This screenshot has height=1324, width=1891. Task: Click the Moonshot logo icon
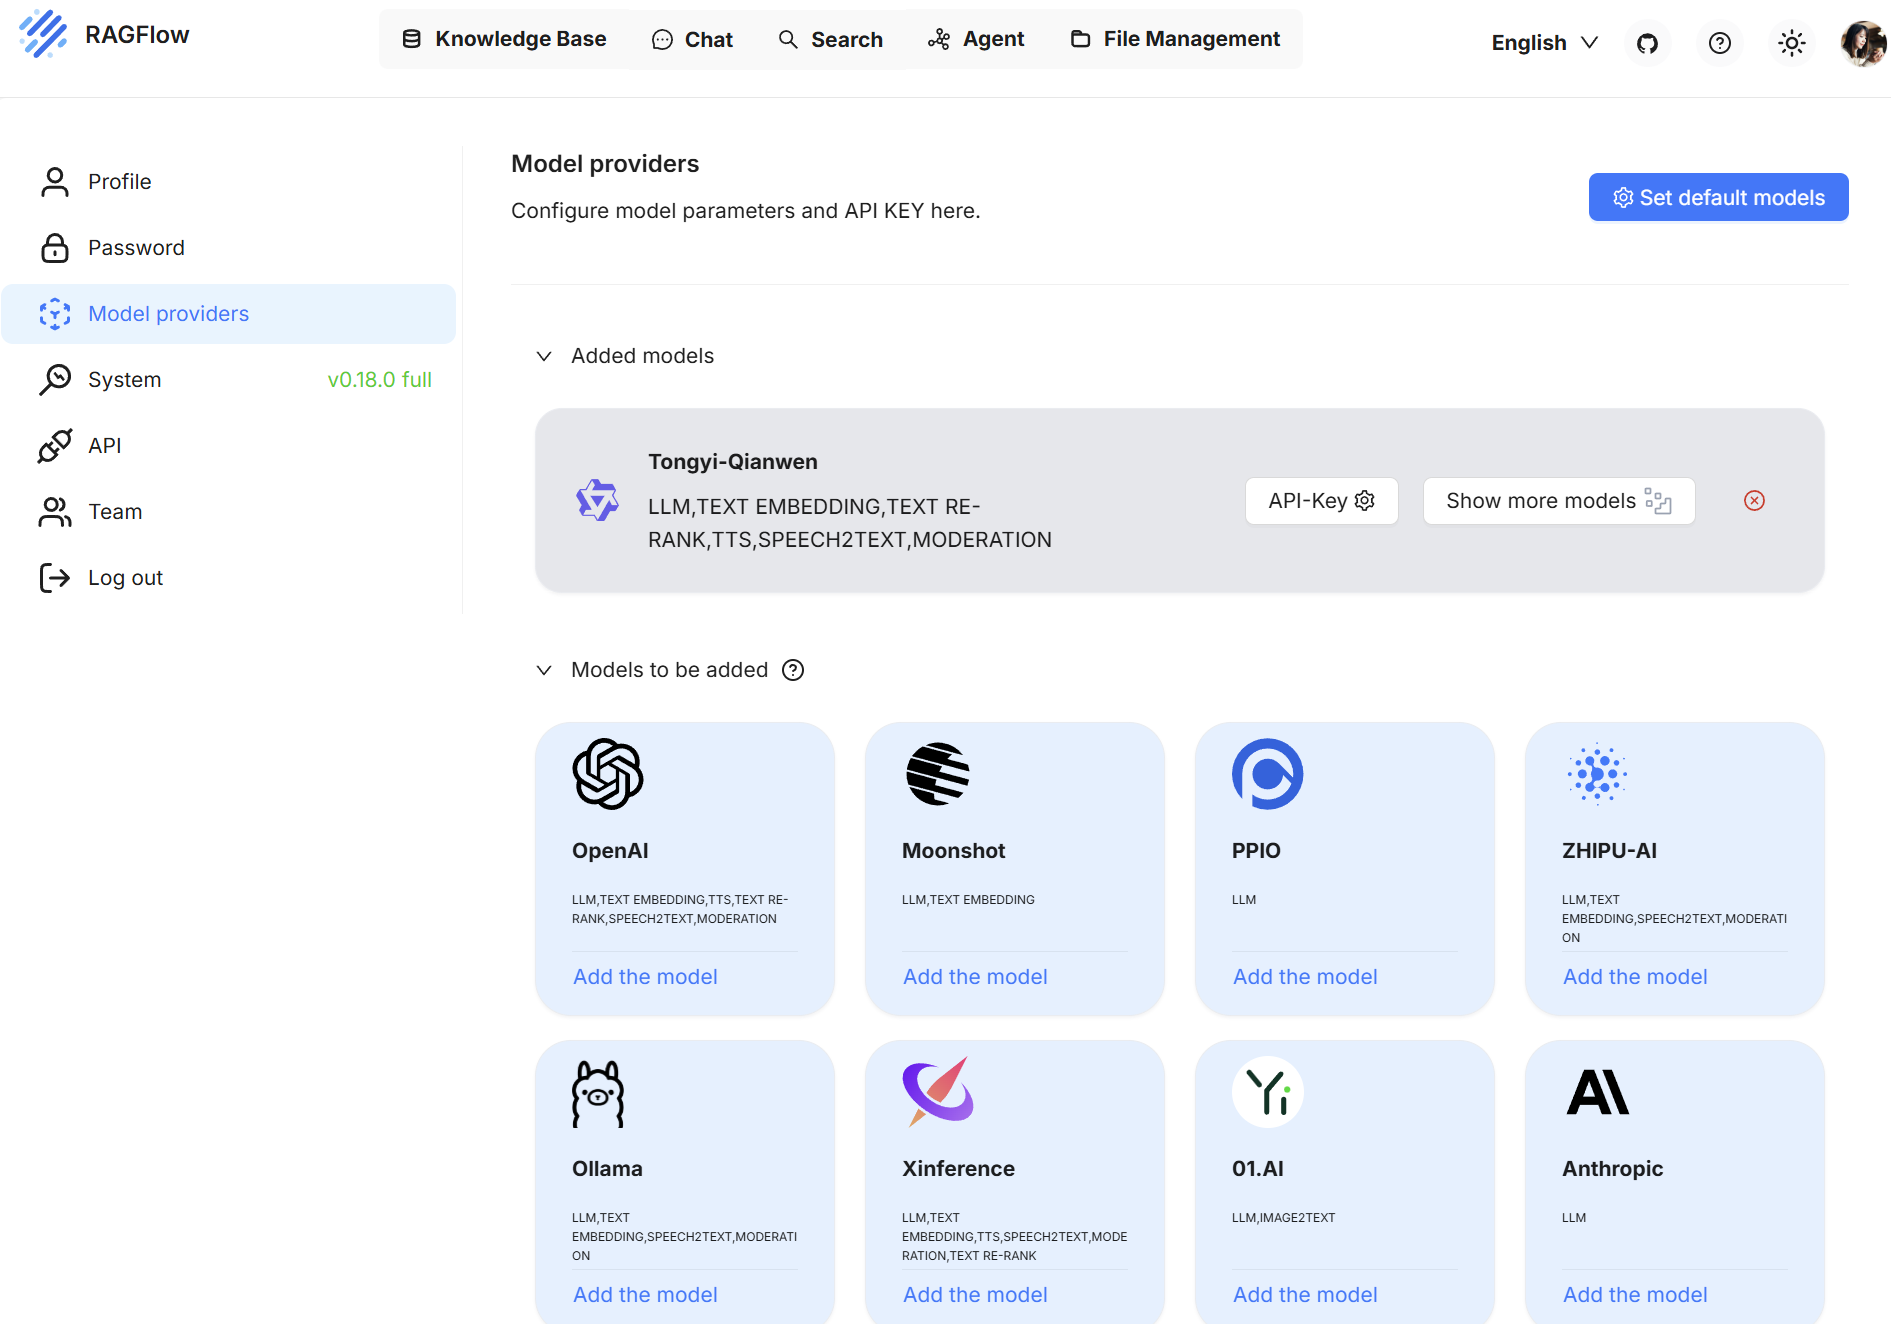[x=938, y=774]
